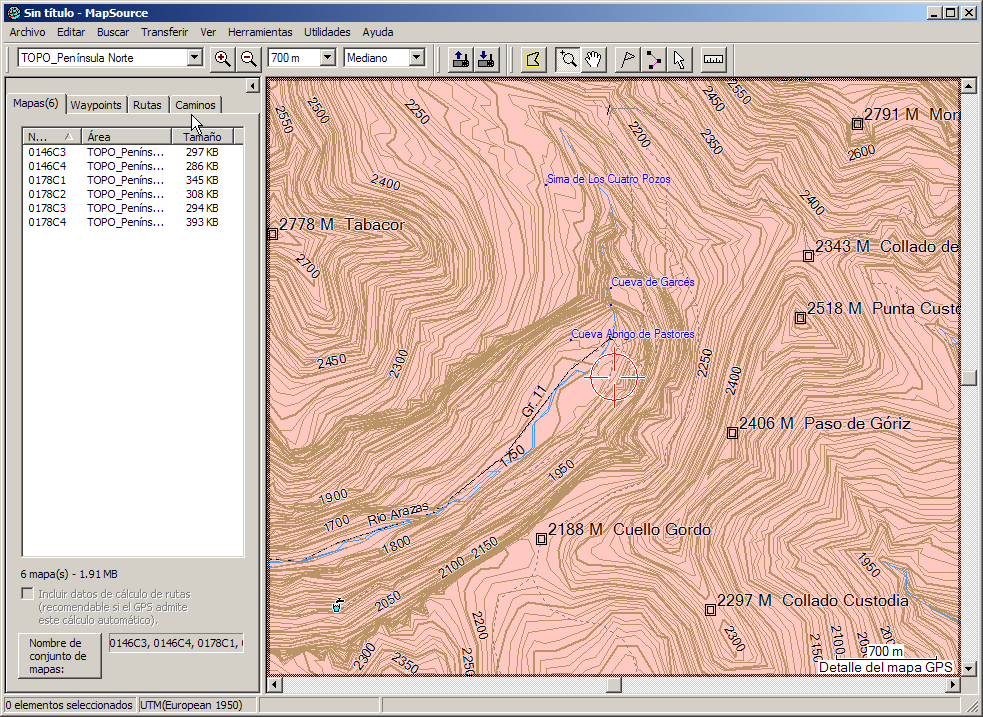Screen dimensions: 983x717
Task: Open the Herramientas menu
Action: [260, 32]
